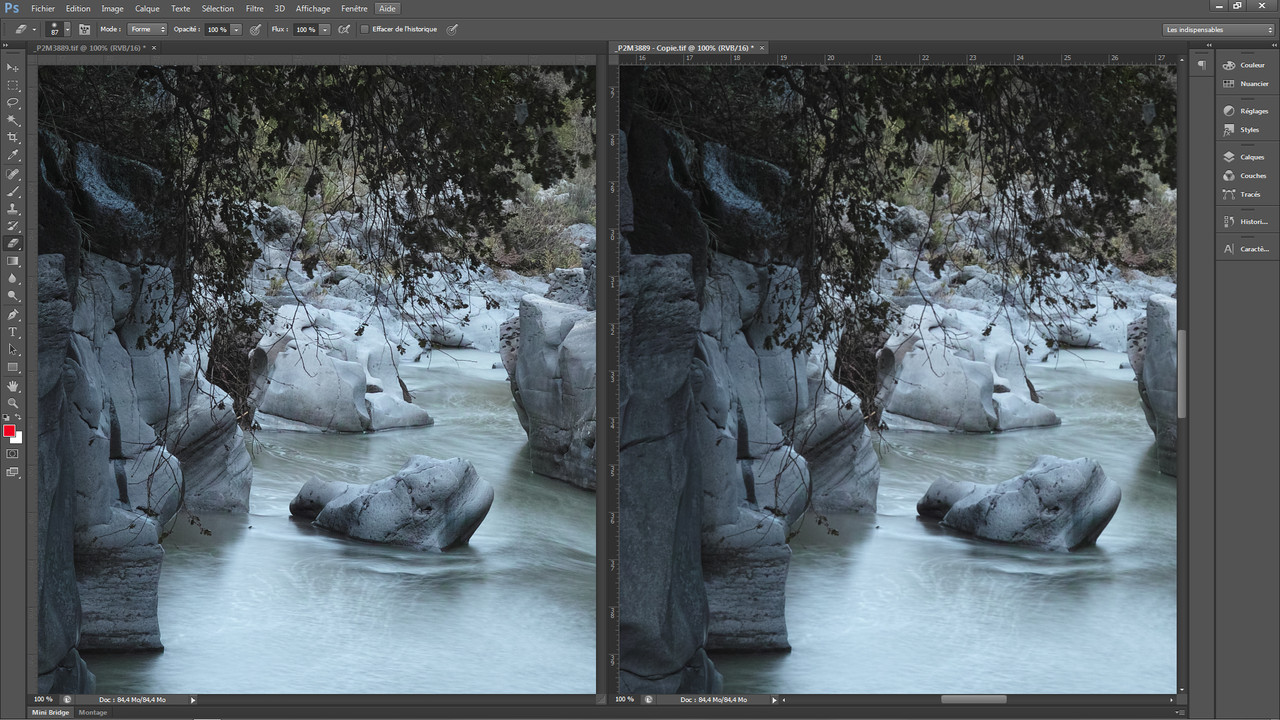The image size is (1280, 720).
Task: Switch to the Montage tab
Action: 93,712
